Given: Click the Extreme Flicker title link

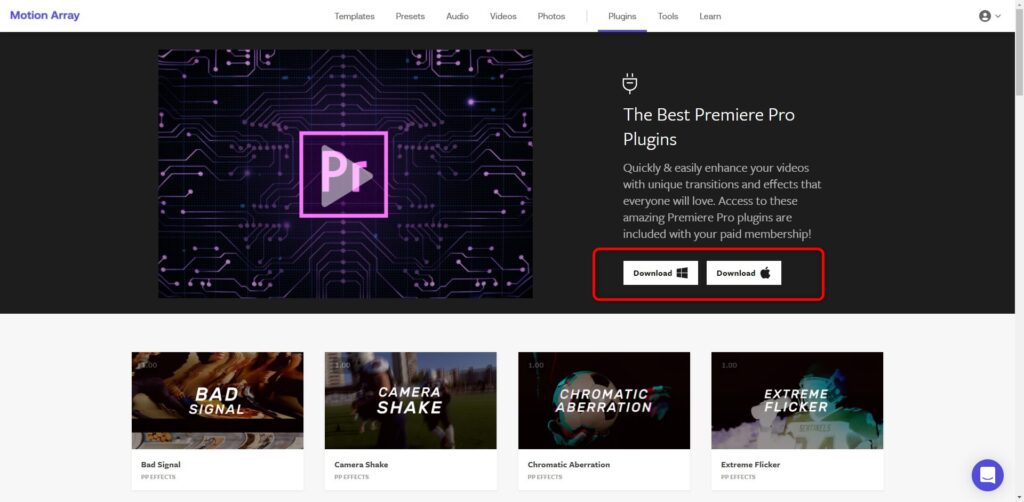Looking at the screenshot, I should point(750,465).
